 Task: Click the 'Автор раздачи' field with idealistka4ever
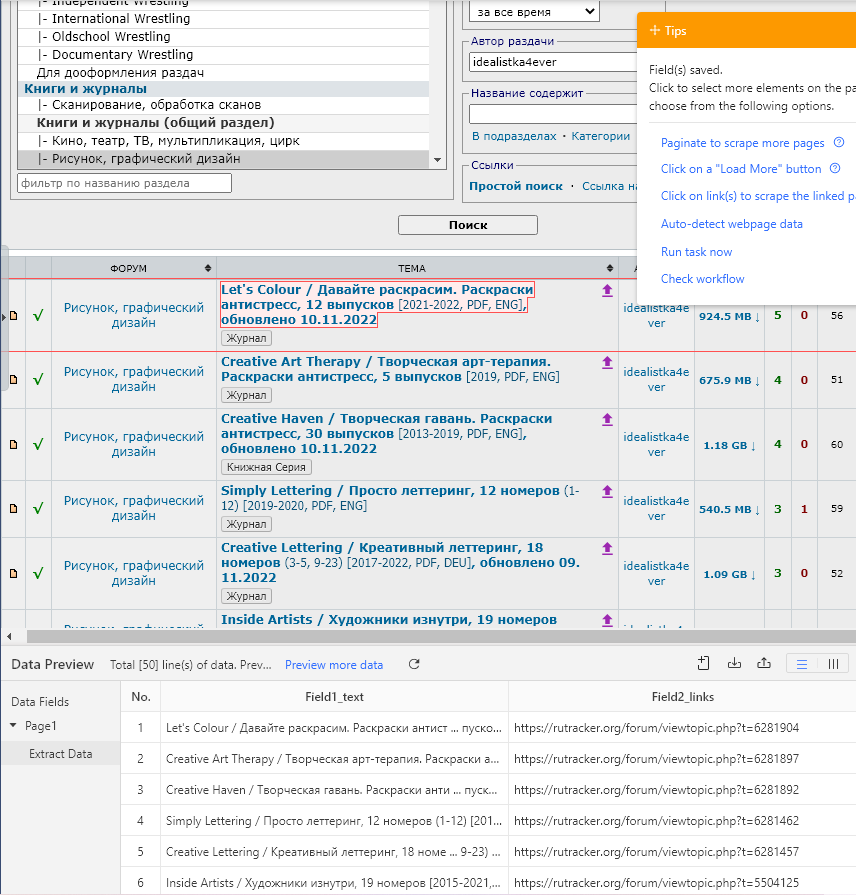point(553,62)
